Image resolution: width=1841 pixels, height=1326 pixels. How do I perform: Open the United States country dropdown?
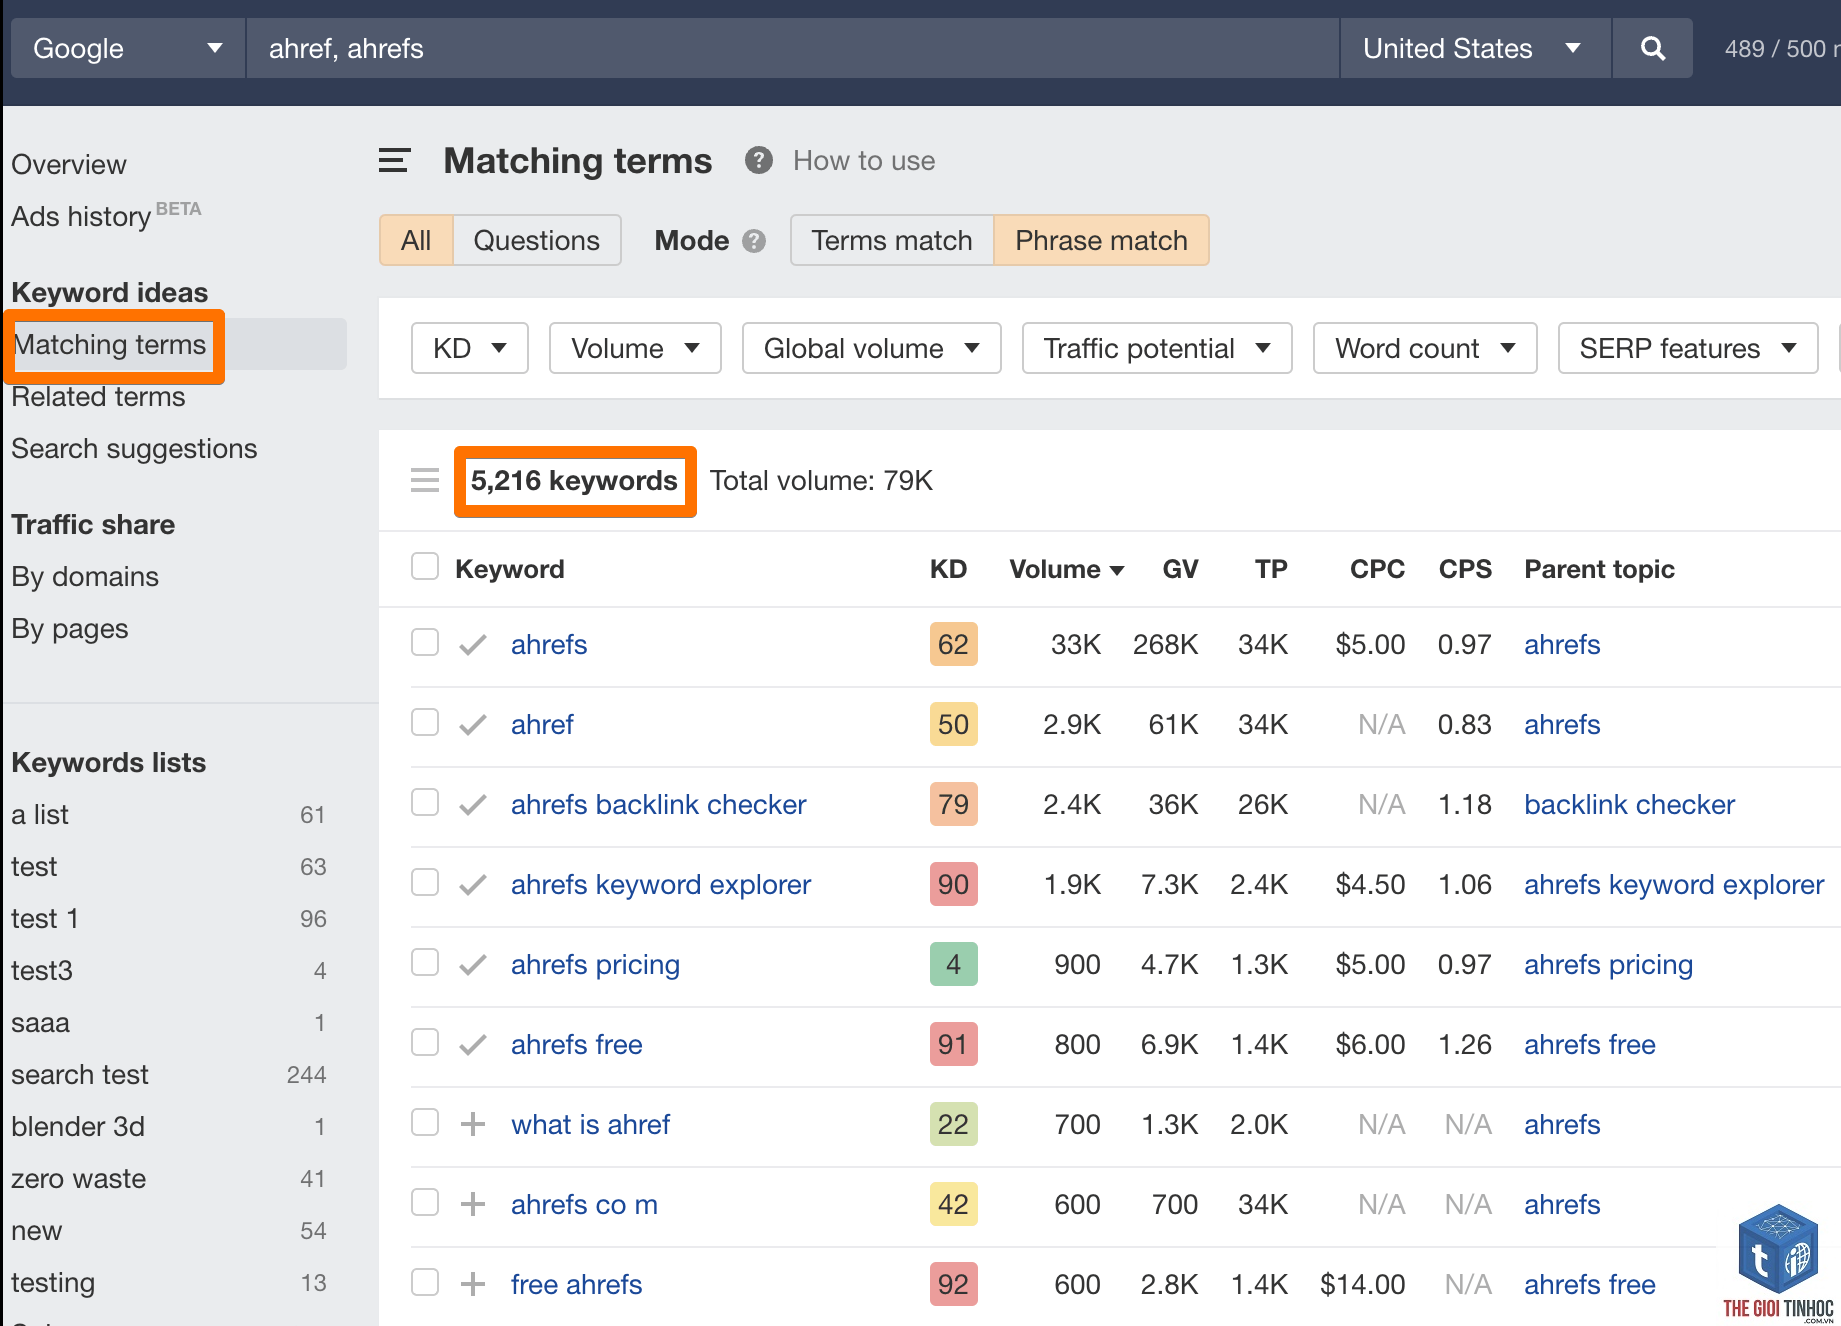point(1475,48)
